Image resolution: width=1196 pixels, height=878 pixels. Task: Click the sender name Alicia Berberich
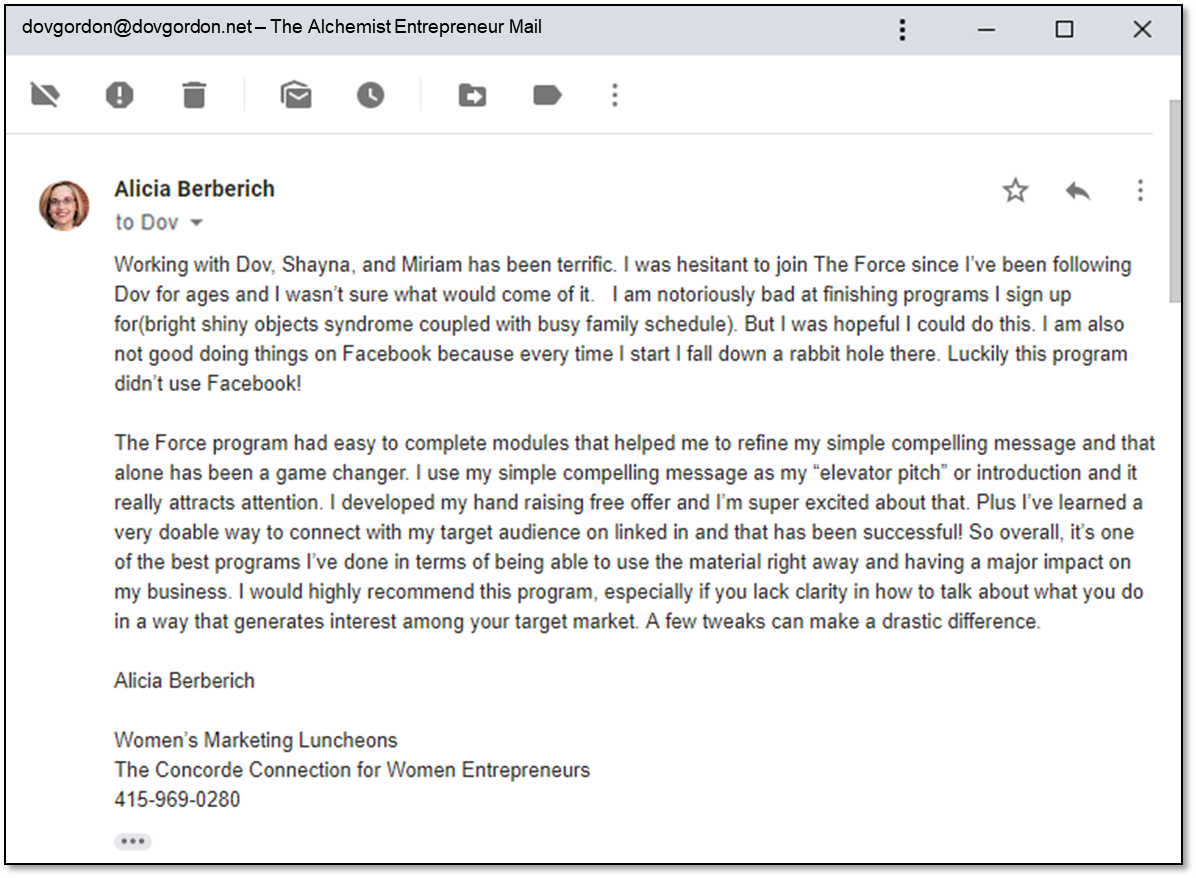tap(194, 189)
